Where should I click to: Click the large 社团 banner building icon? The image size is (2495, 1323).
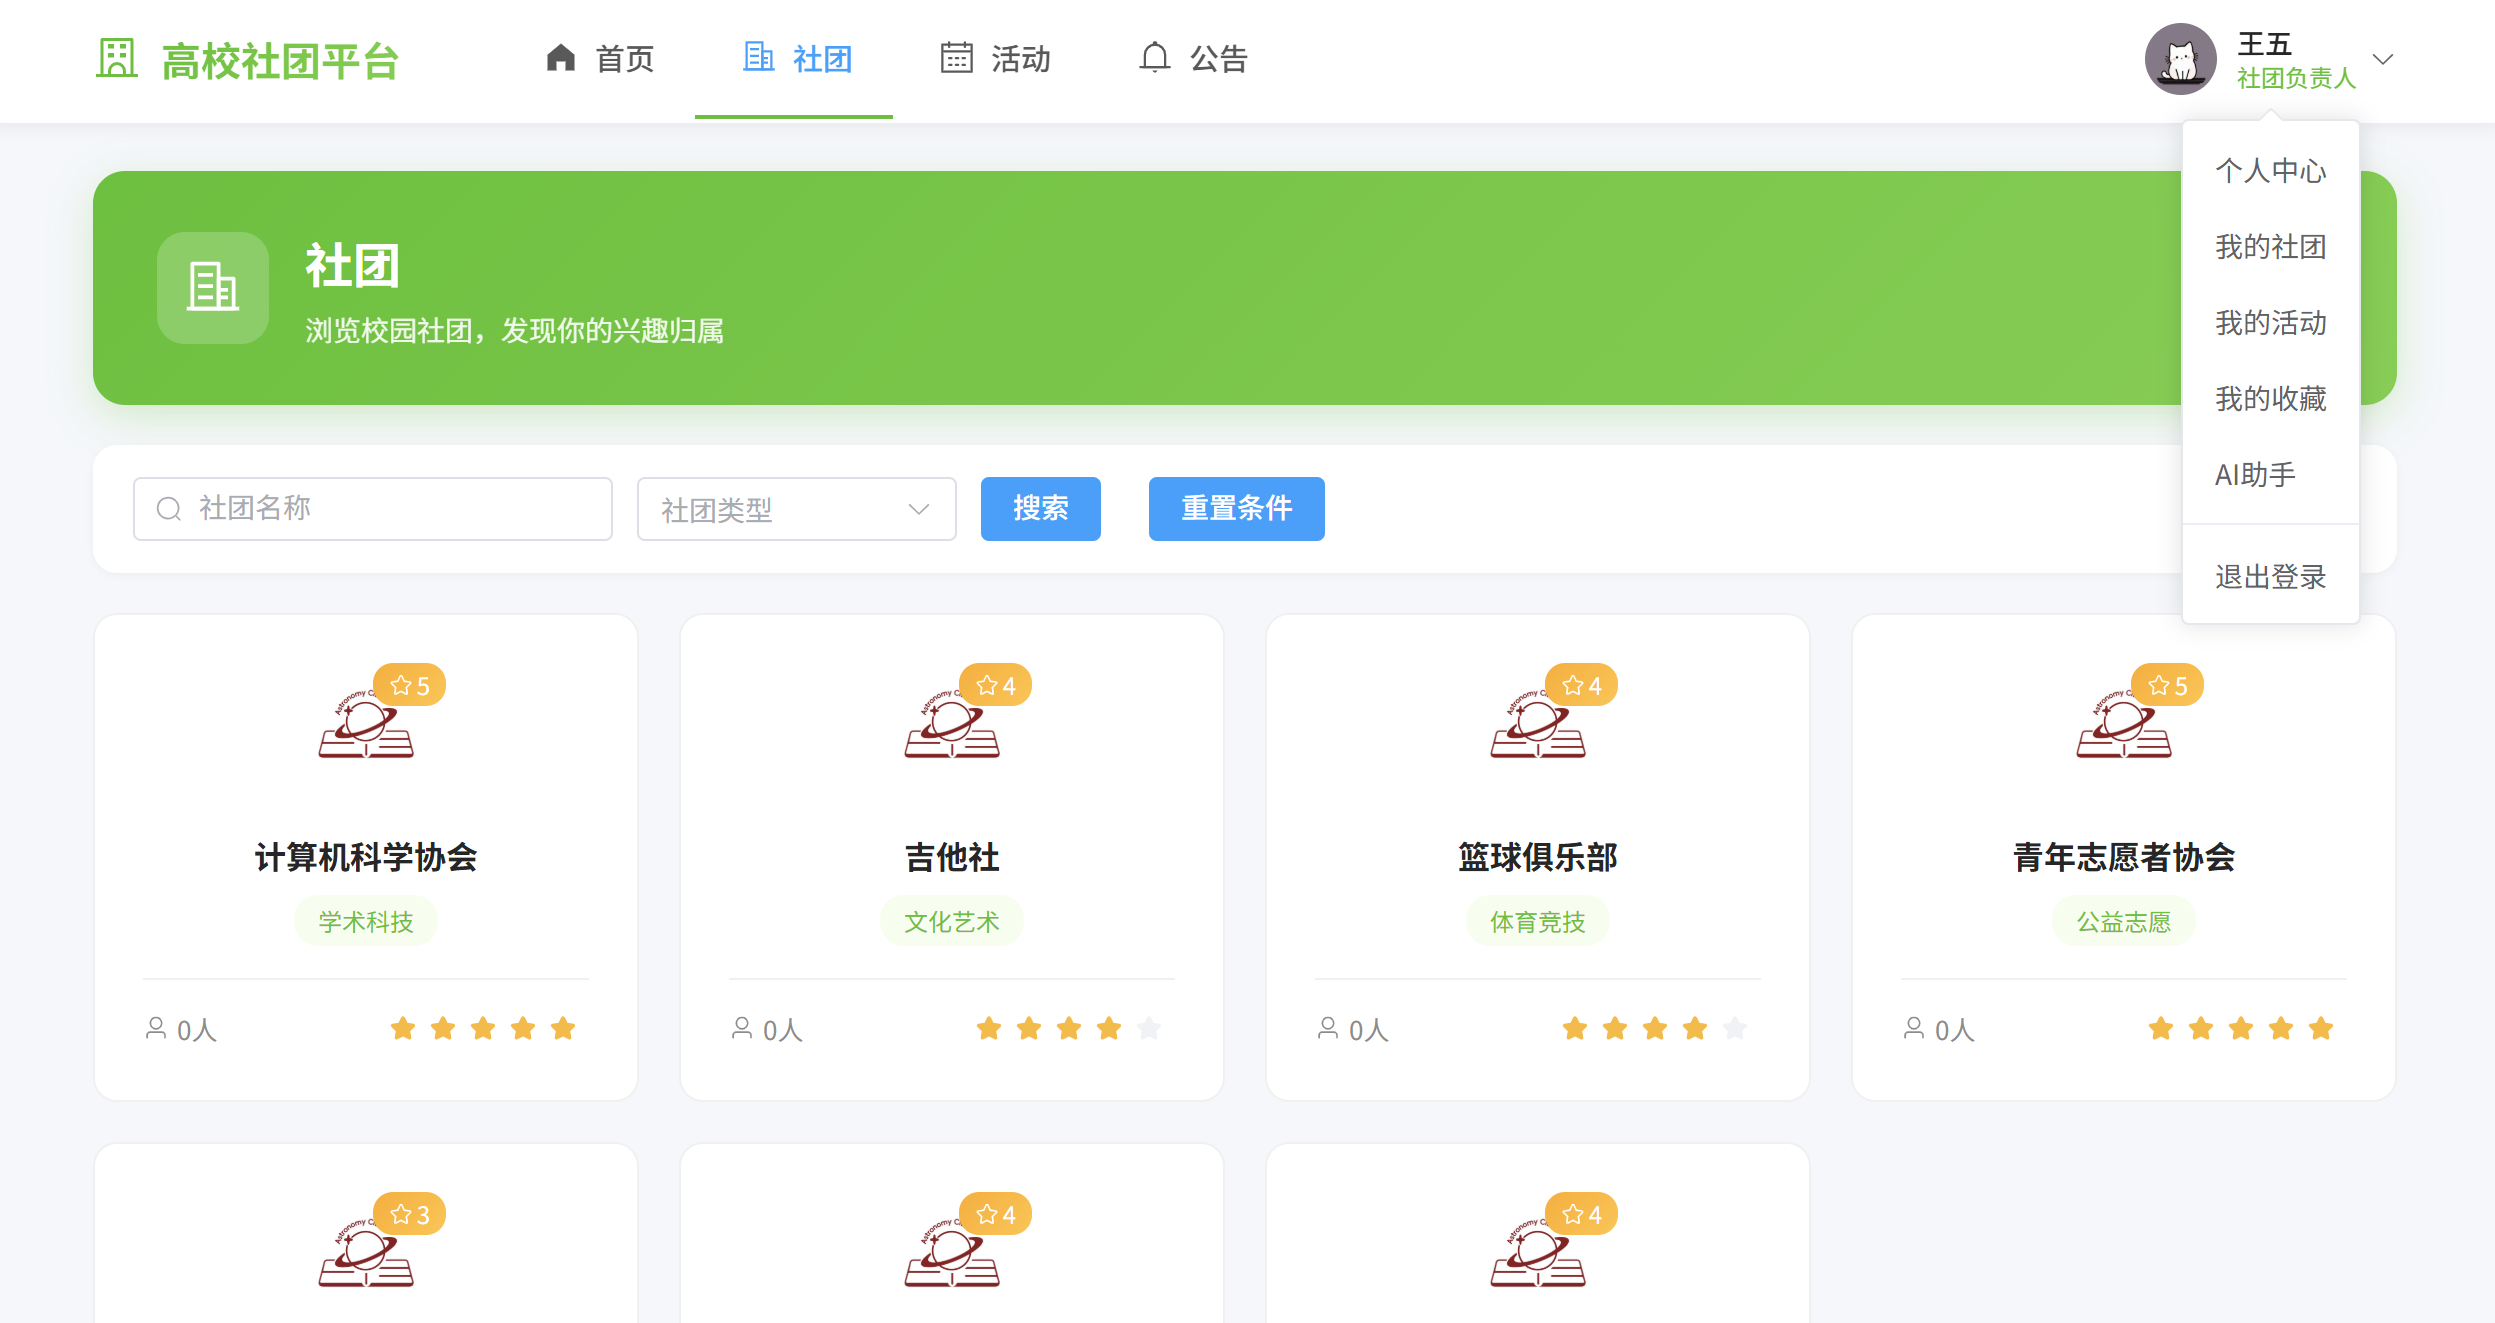(x=213, y=288)
